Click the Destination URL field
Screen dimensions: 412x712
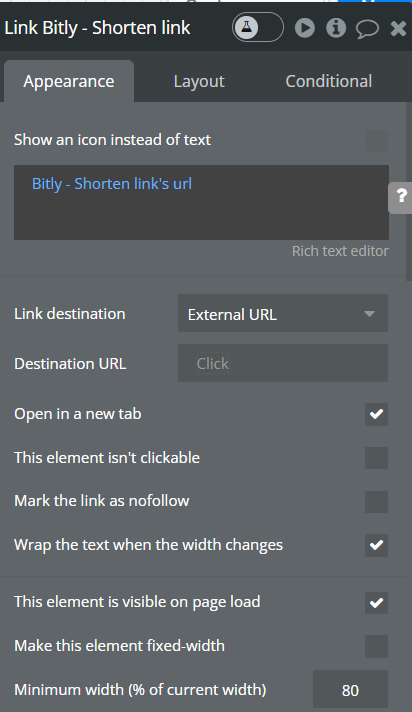click(x=283, y=363)
